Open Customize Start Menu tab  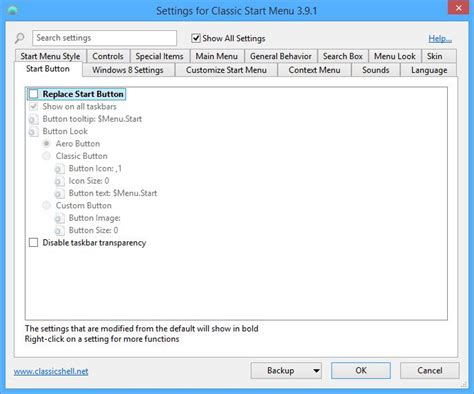coord(226,70)
